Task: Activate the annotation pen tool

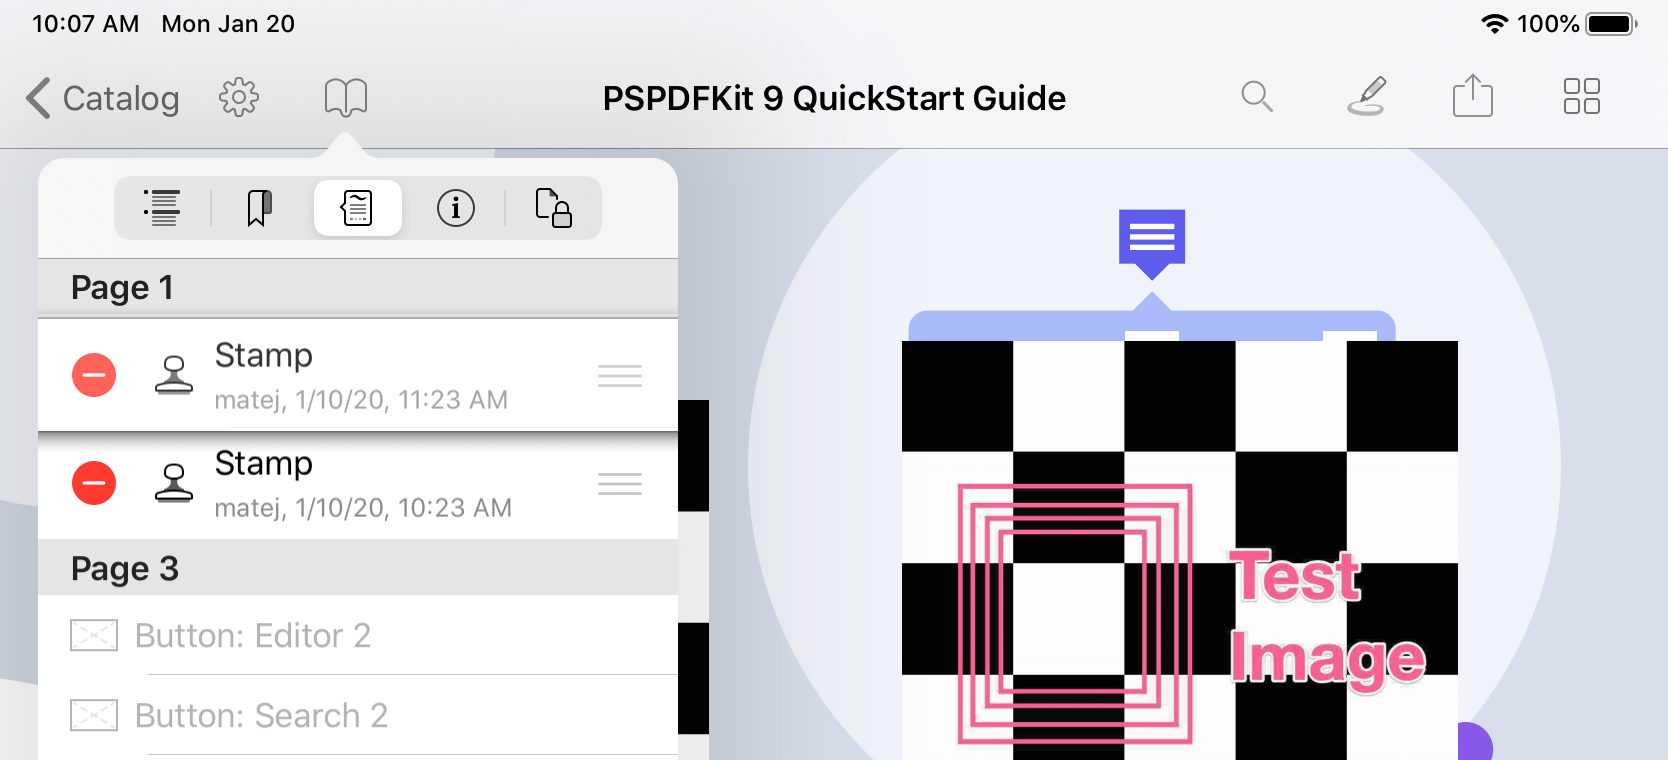Action: pos(1366,97)
